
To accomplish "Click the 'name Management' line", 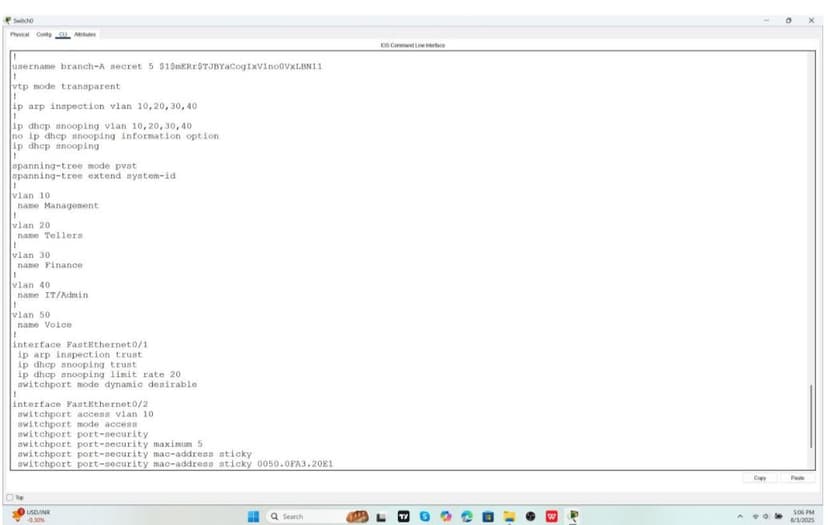I will point(58,205).
